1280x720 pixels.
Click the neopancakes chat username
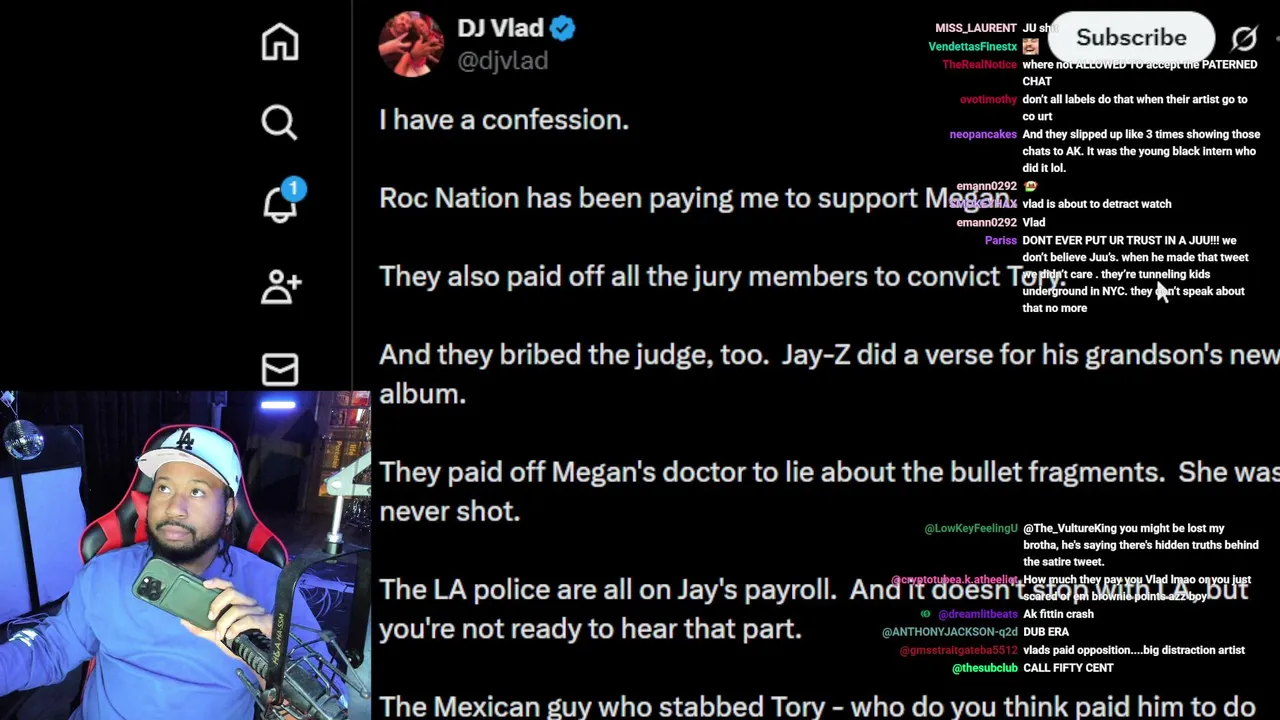click(983, 134)
